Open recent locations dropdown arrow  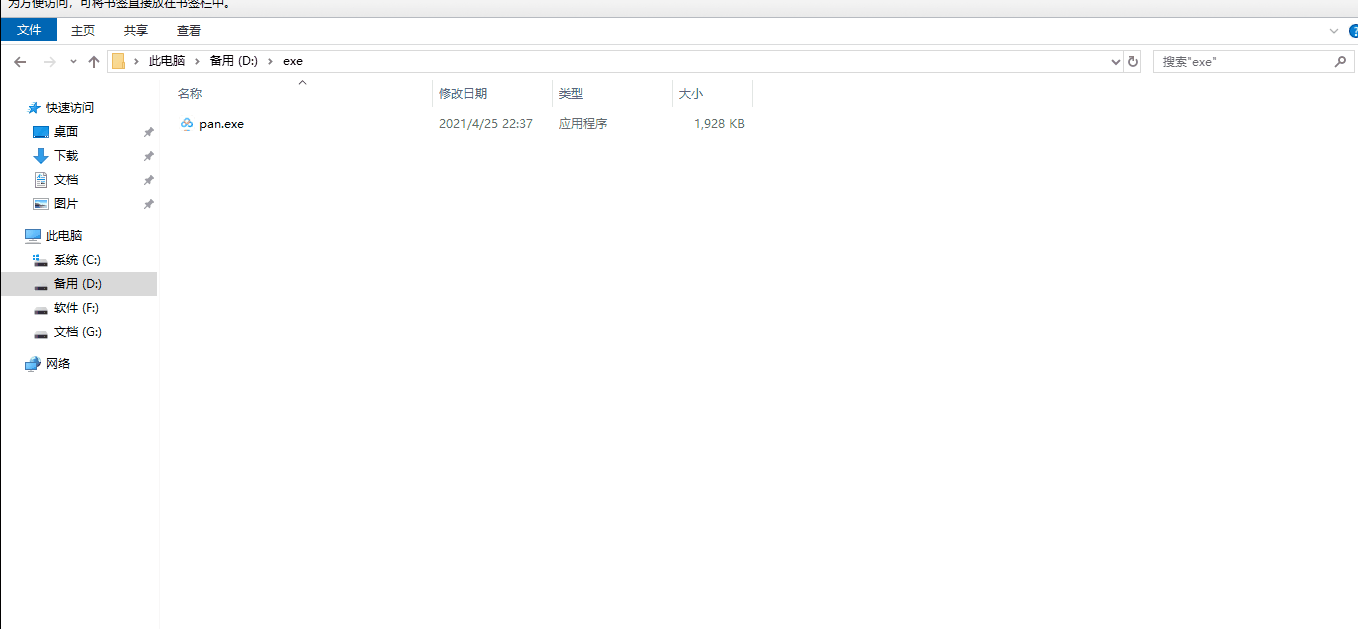click(x=73, y=62)
